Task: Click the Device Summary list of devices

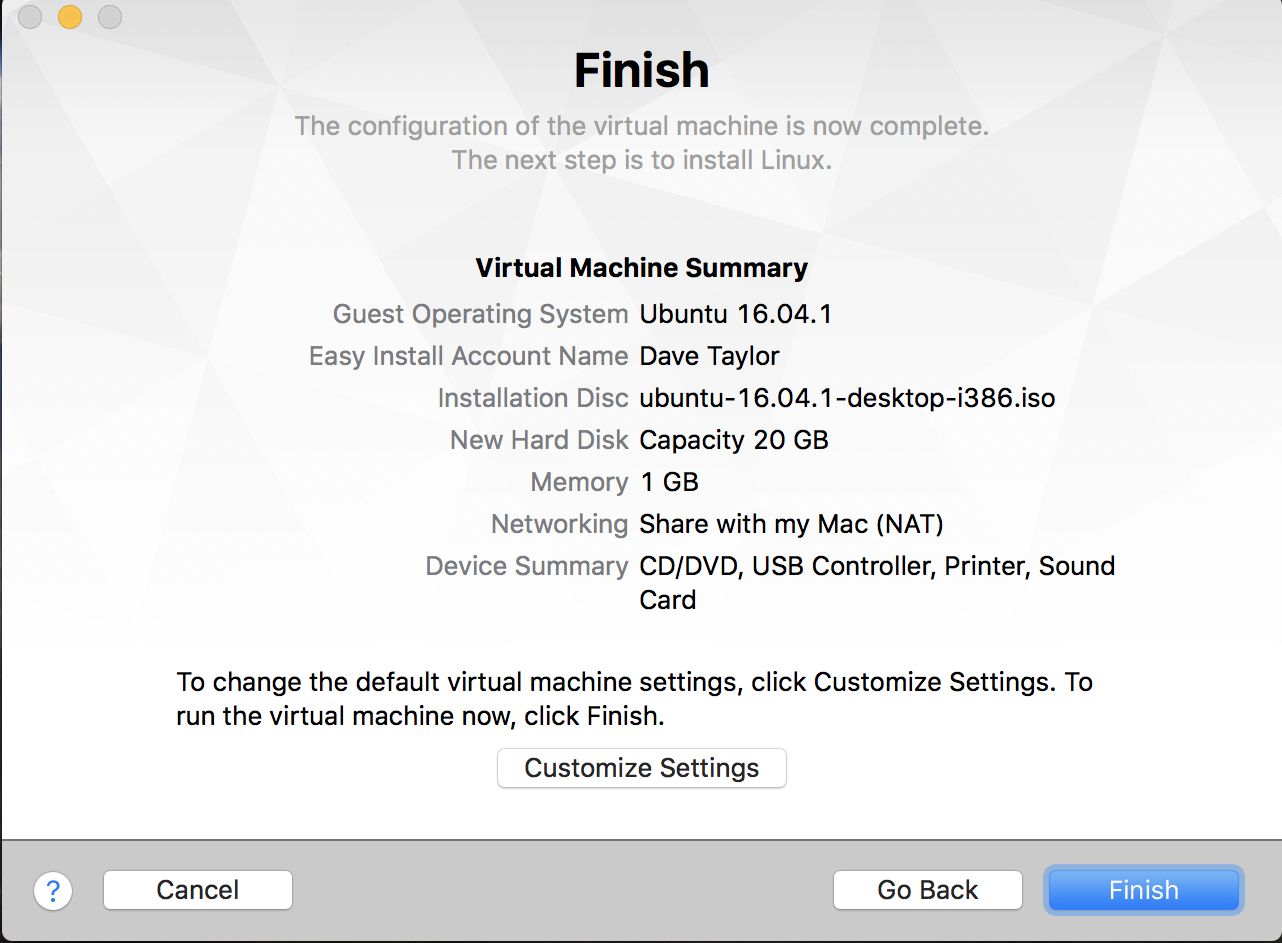Action: tap(877, 583)
